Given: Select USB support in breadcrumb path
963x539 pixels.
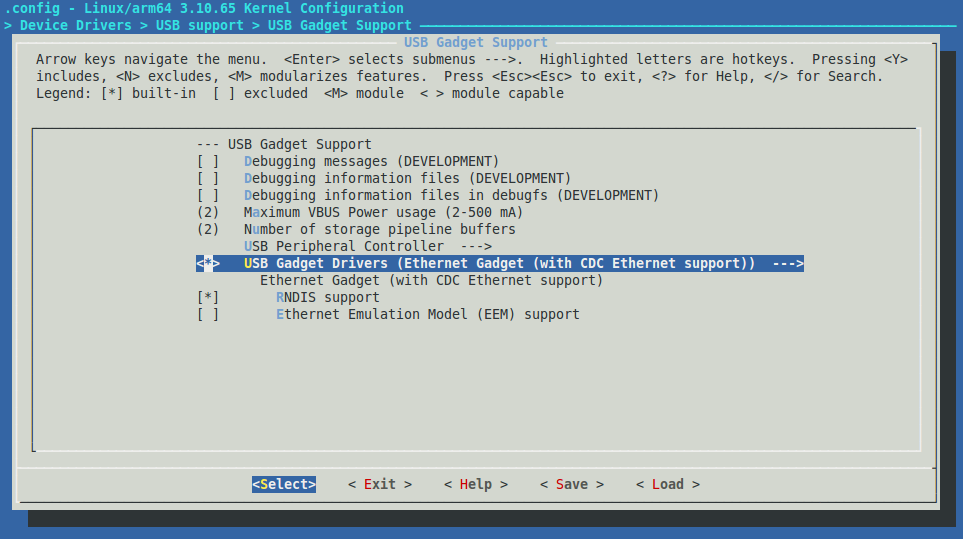Looking at the screenshot, I should [200, 26].
